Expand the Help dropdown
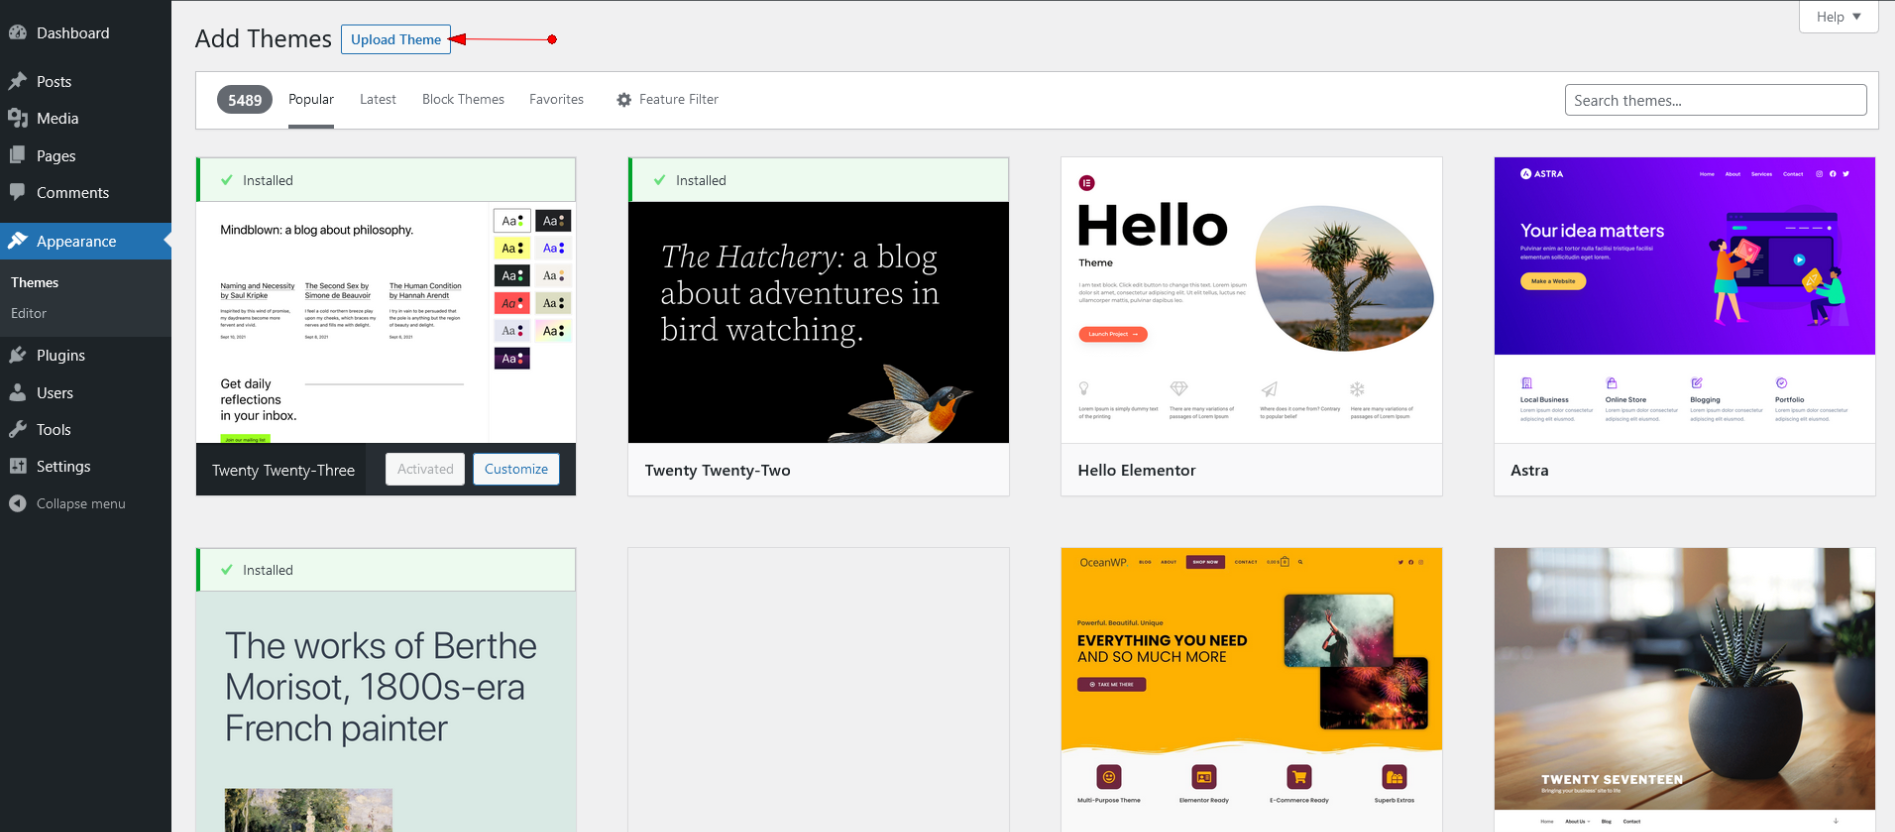 tap(1838, 17)
